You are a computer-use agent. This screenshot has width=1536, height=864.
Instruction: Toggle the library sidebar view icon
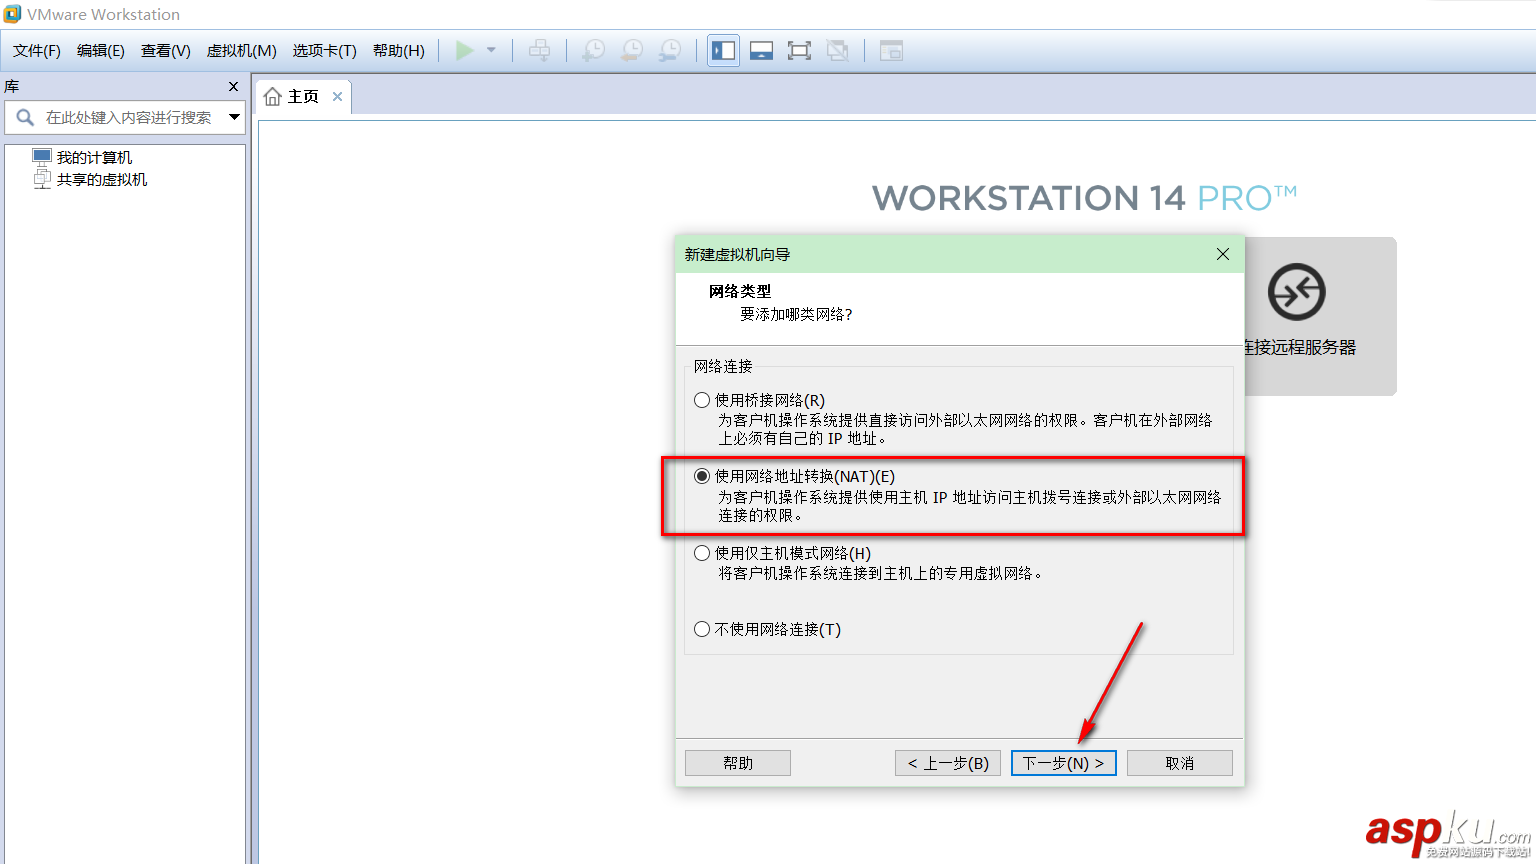[x=723, y=51]
